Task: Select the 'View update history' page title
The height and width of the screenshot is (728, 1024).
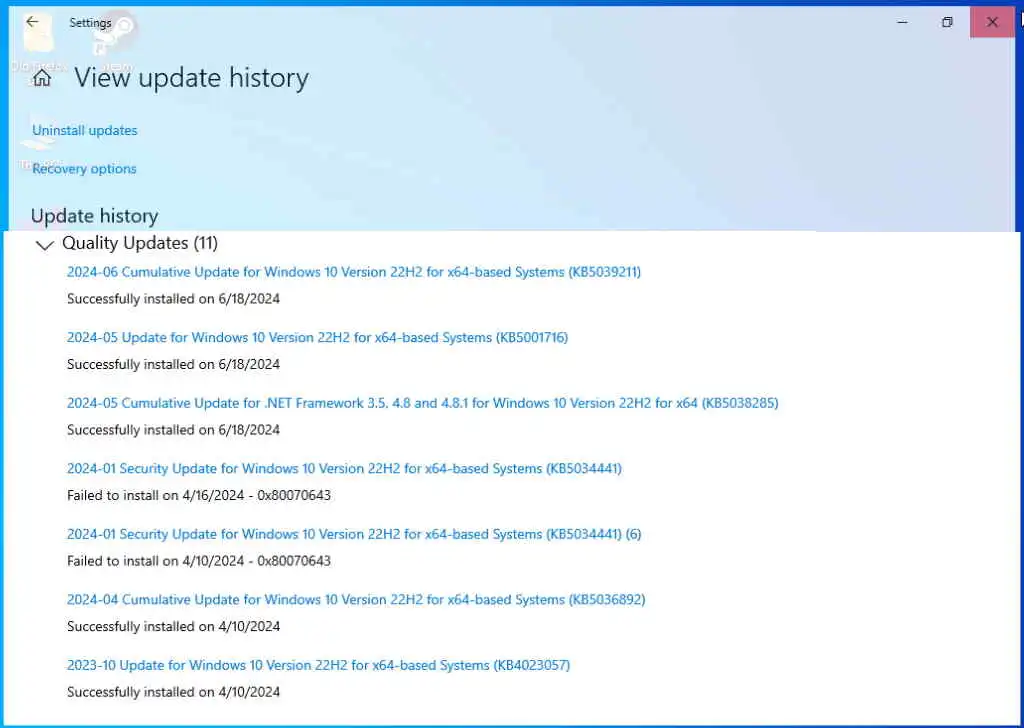Action: [191, 78]
